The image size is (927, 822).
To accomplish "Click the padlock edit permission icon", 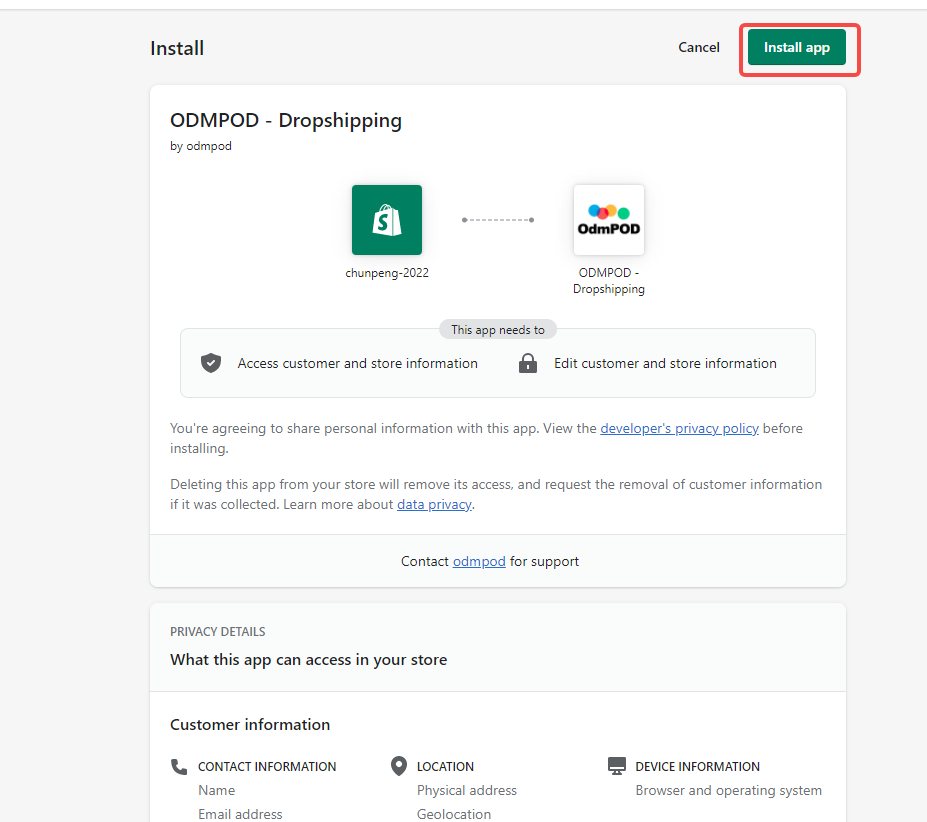I will click(x=528, y=363).
